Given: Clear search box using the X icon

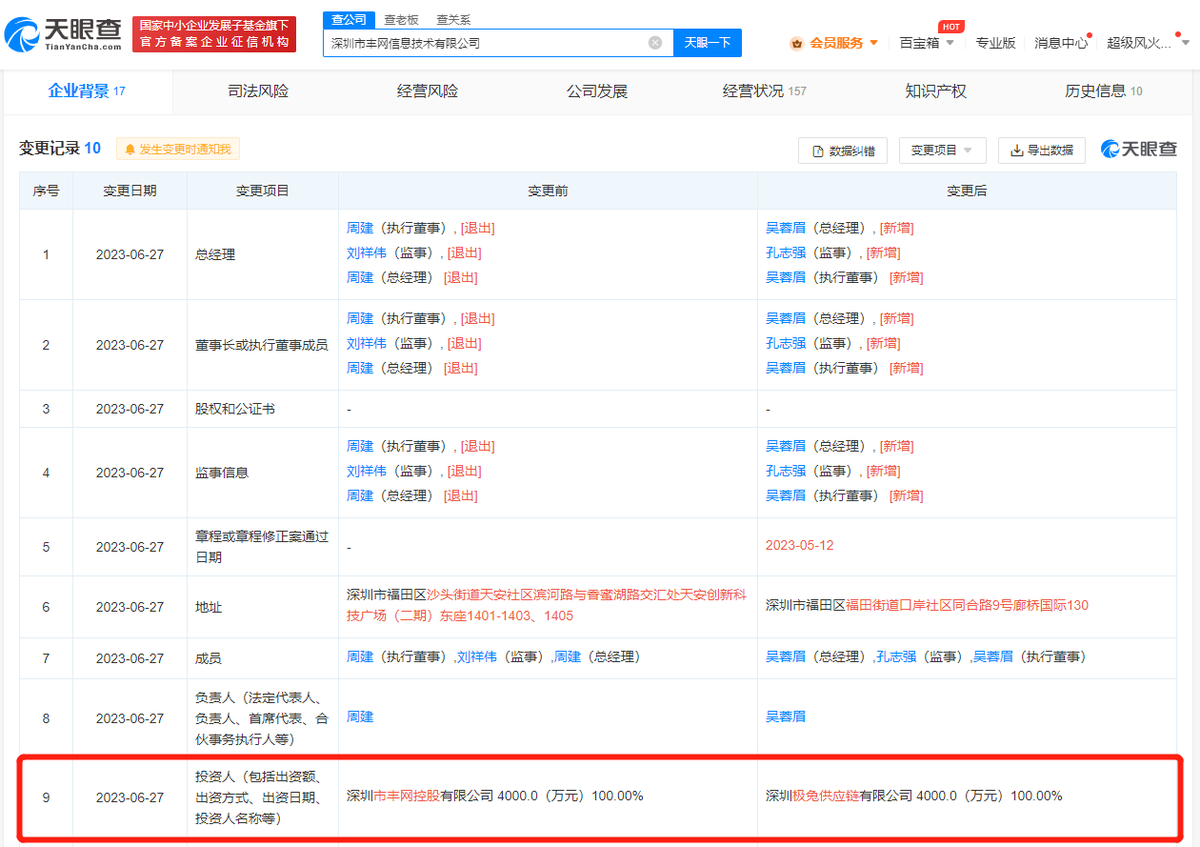Looking at the screenshot, I should point(656,42).
